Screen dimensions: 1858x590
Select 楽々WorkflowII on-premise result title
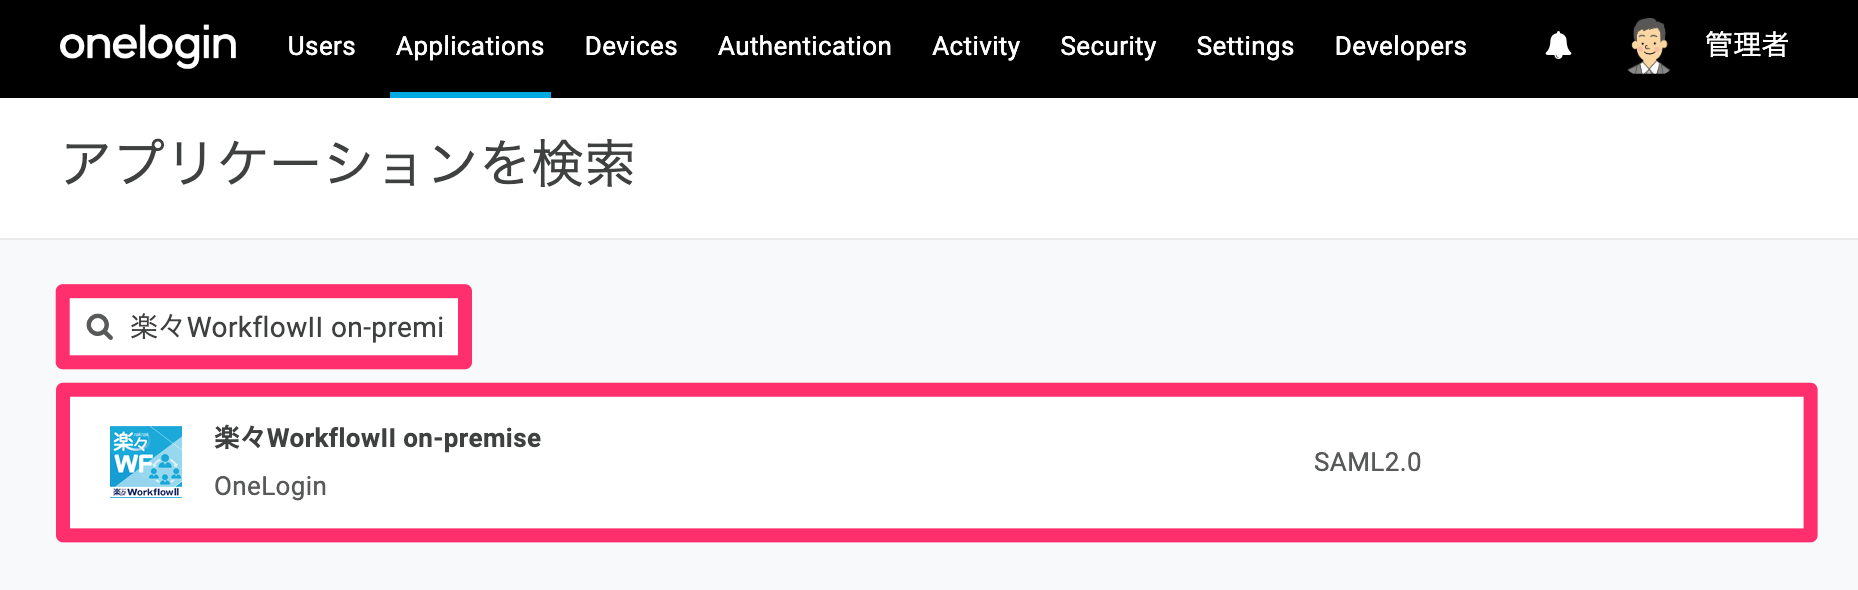(x=377, y=438)
